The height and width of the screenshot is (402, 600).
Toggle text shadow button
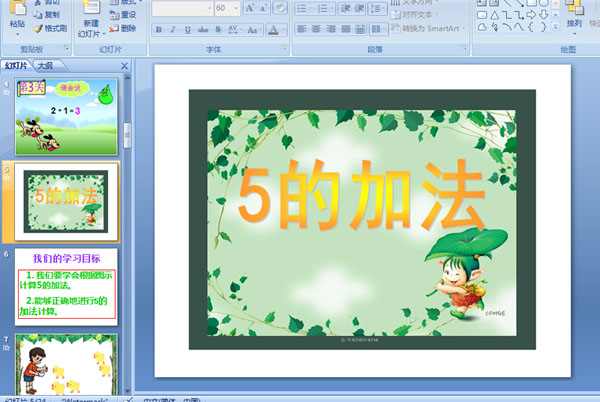pos(218,29)
